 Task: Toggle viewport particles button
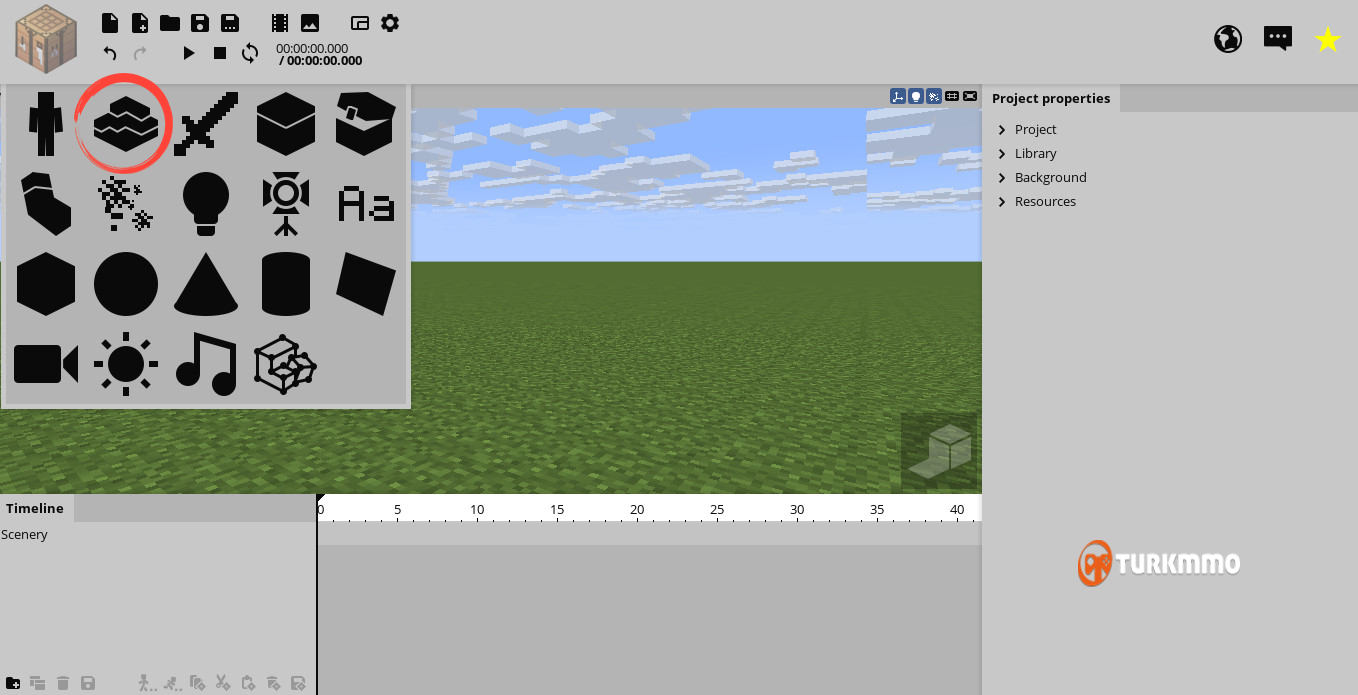point(934,96)
